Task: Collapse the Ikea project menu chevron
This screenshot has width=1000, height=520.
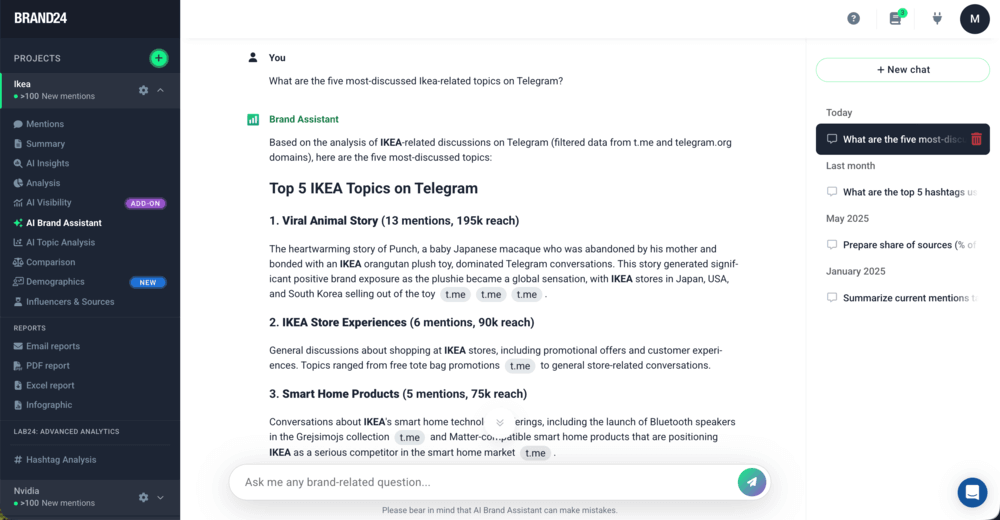Action: (161, 90)
